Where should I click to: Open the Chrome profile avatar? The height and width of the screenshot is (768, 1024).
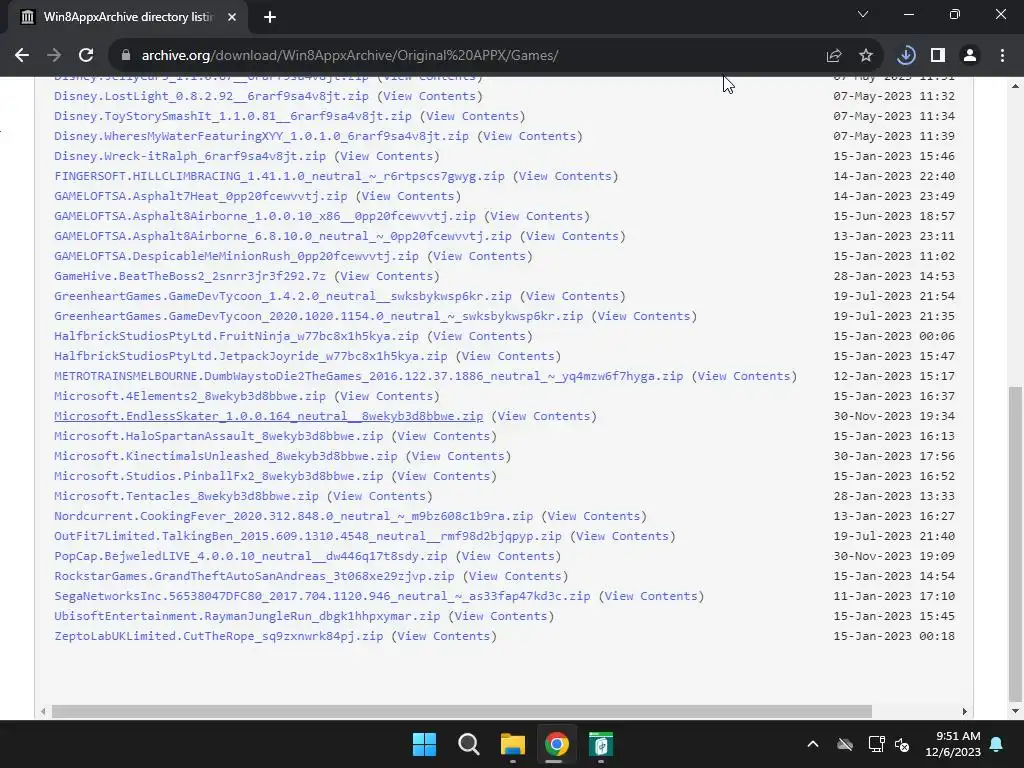click(x=970, y=56)
